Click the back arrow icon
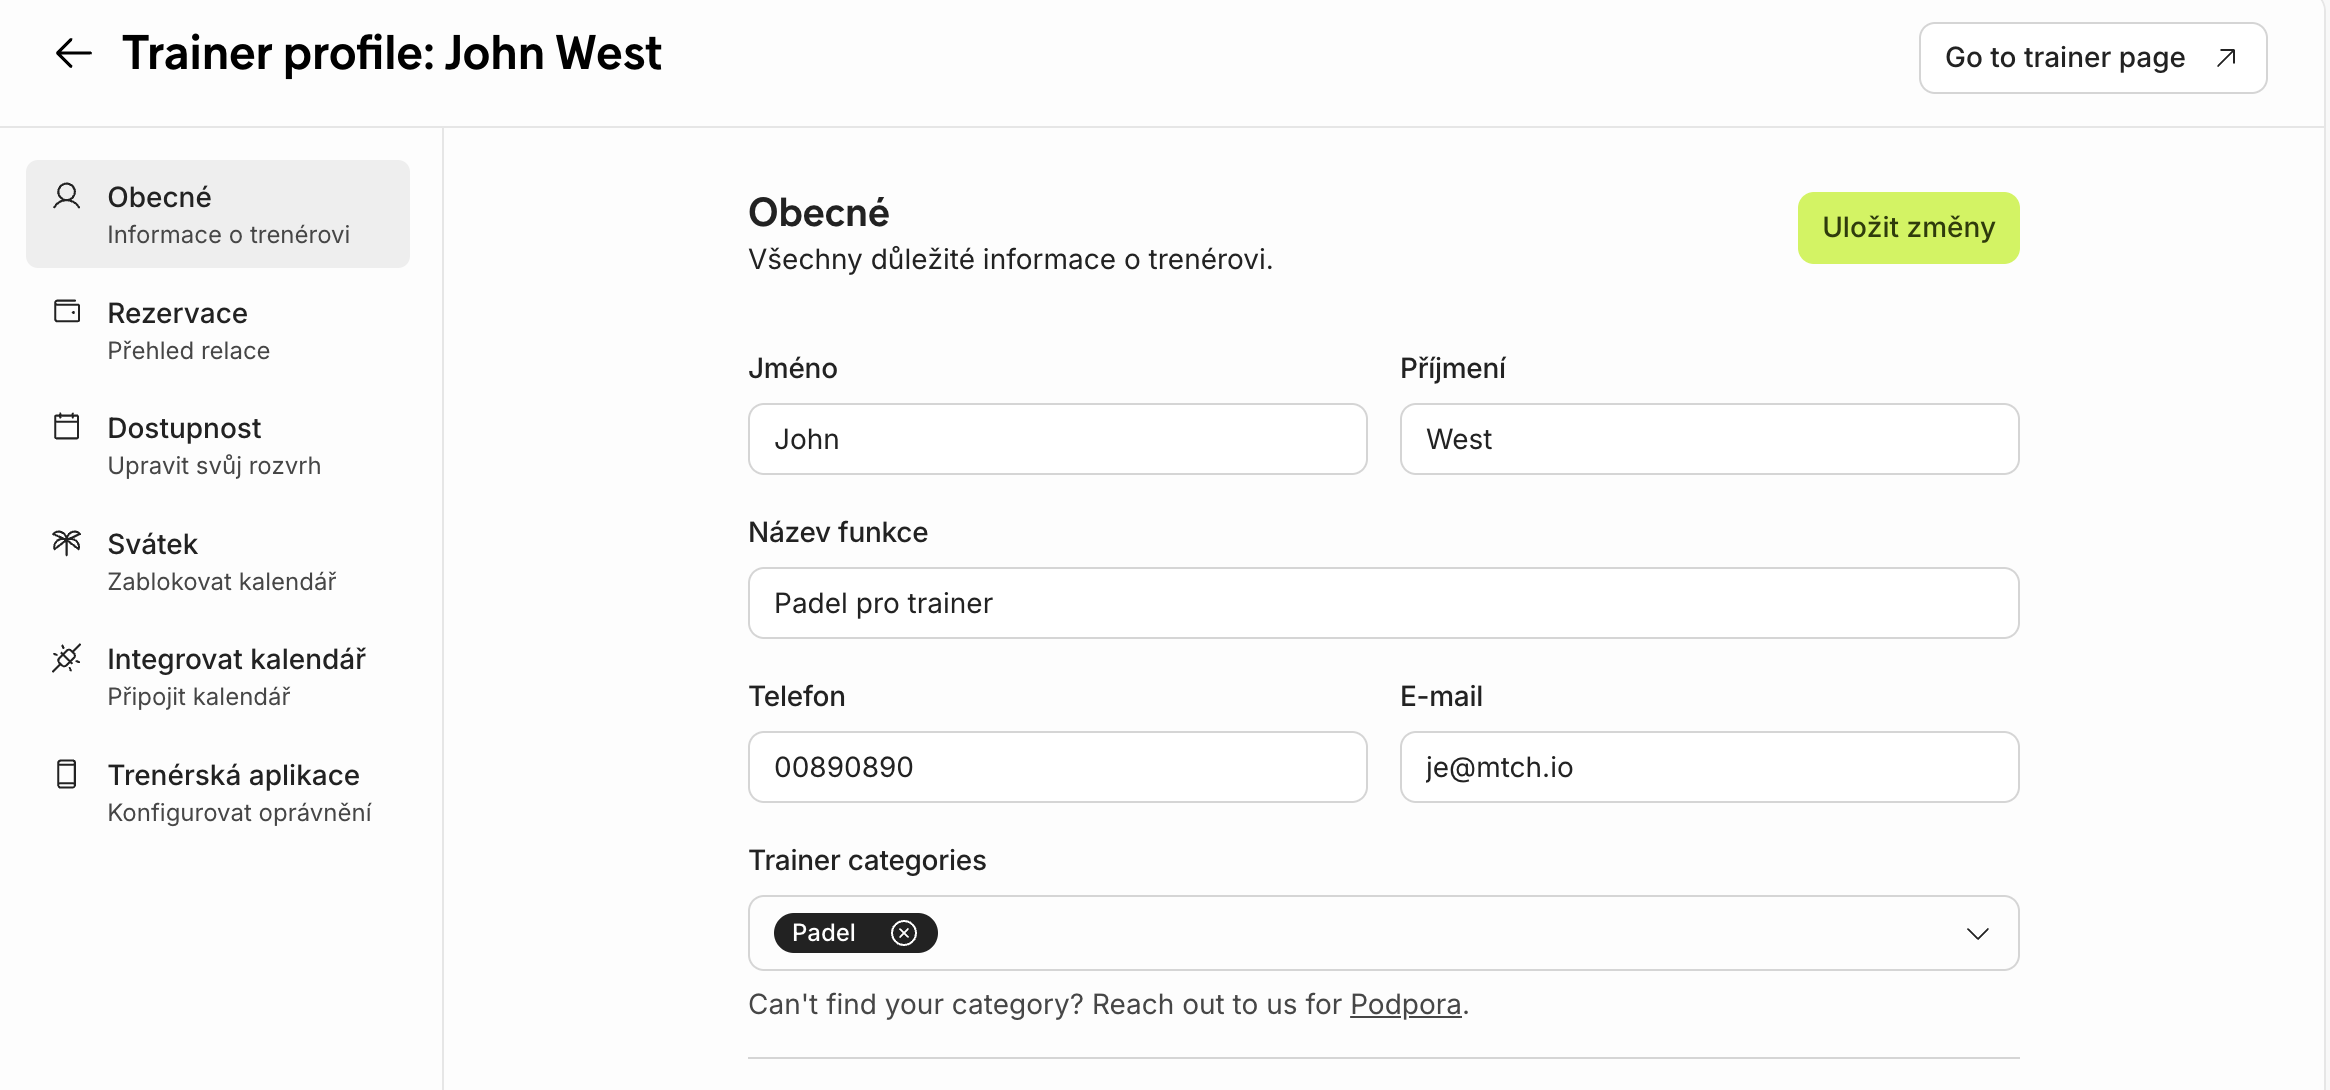The height and width of the screenshot is (1090, 2330). 73,53
